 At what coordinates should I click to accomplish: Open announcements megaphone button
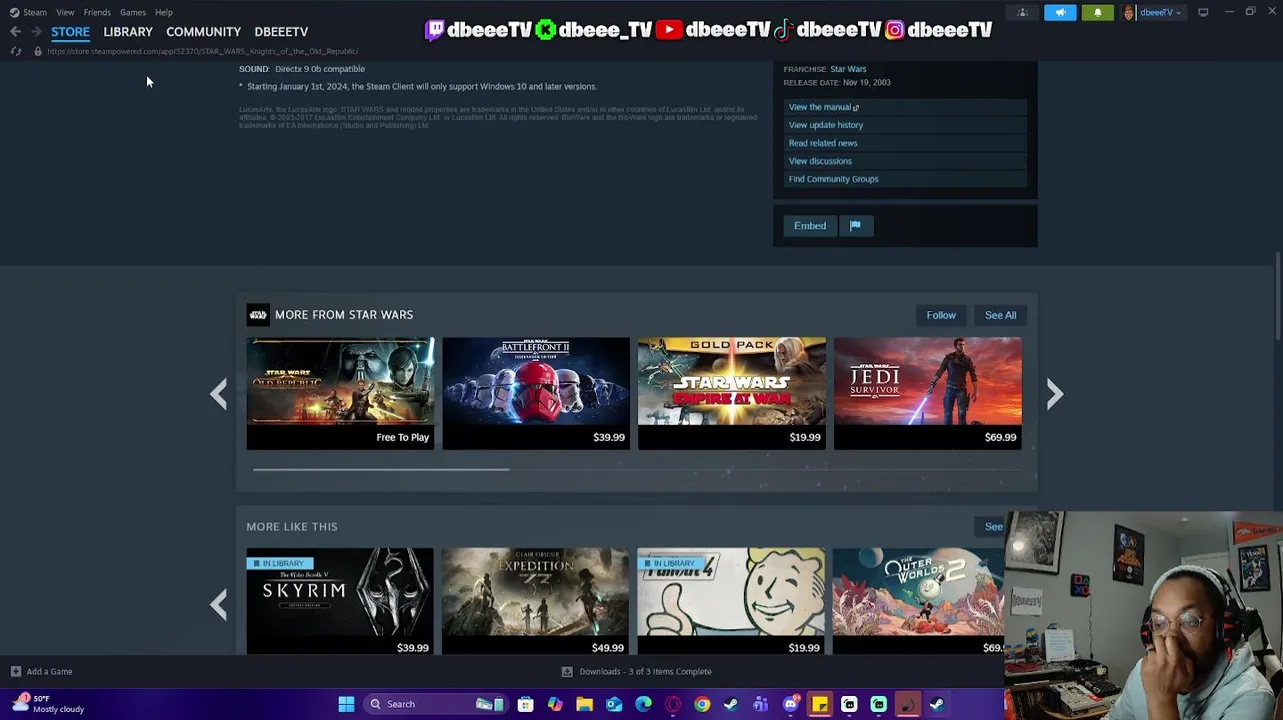pos(1060,12)
